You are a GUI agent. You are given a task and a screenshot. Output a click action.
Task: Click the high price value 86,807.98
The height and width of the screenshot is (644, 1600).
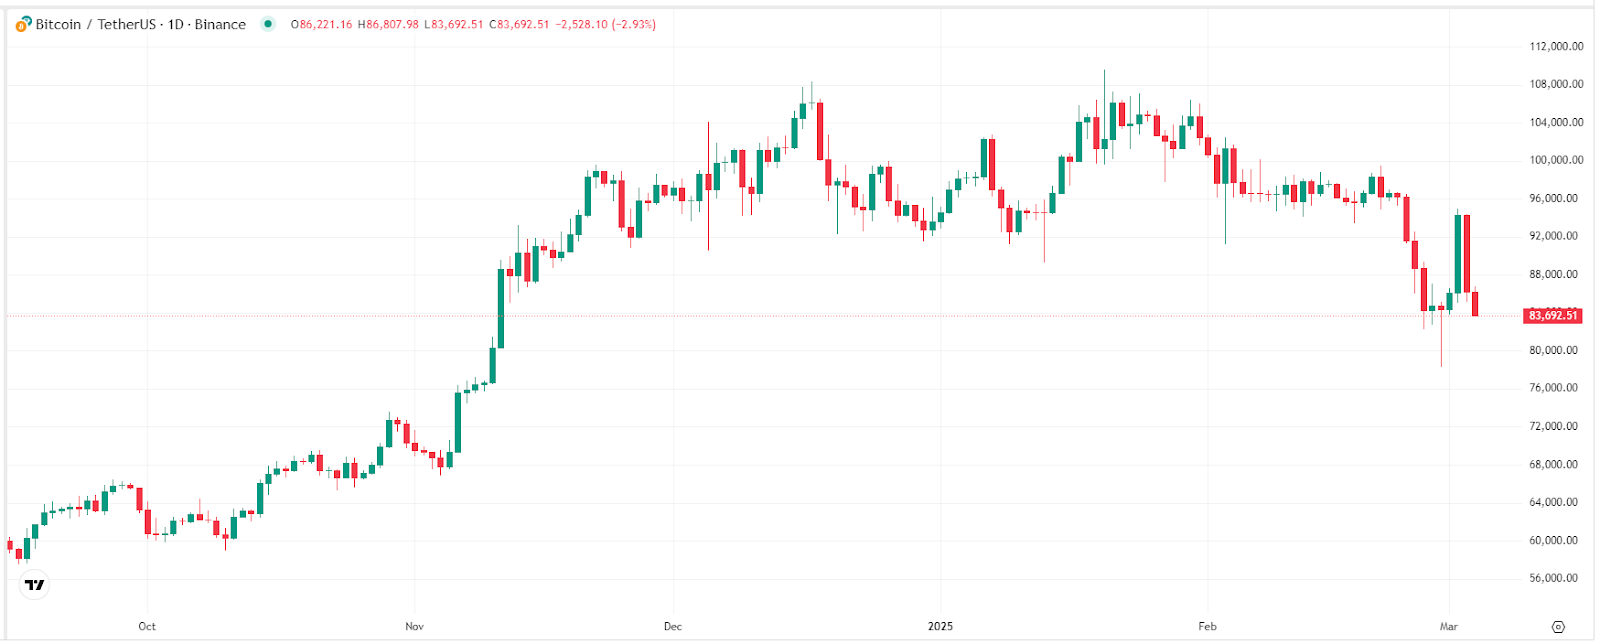[x=392, y=24]
